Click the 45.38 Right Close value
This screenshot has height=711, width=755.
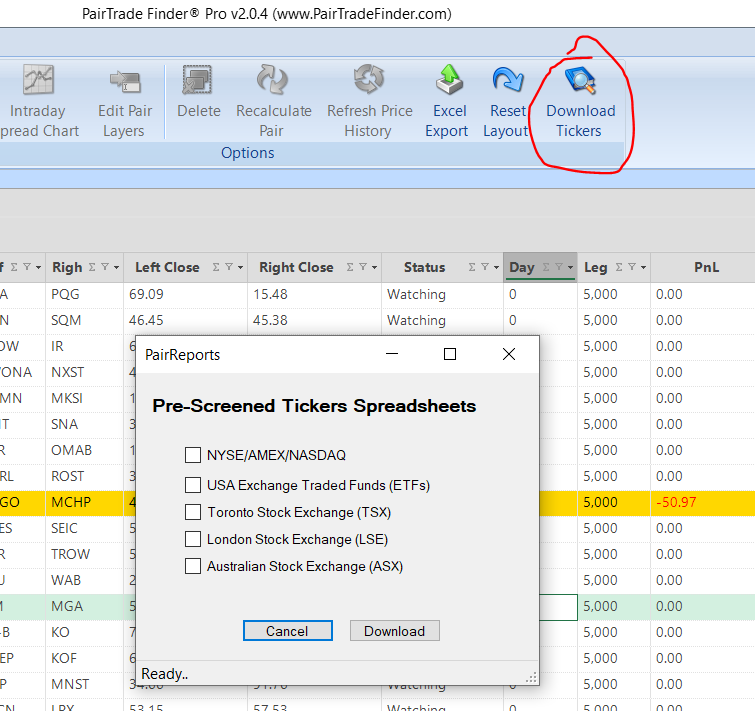pyautogui.click(x=270, y=320)
